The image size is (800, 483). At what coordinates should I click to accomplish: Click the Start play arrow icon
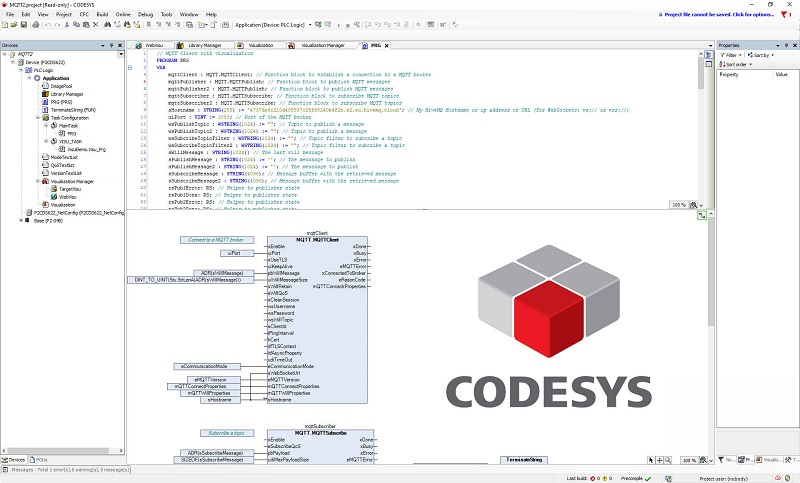tap(338, 25)
